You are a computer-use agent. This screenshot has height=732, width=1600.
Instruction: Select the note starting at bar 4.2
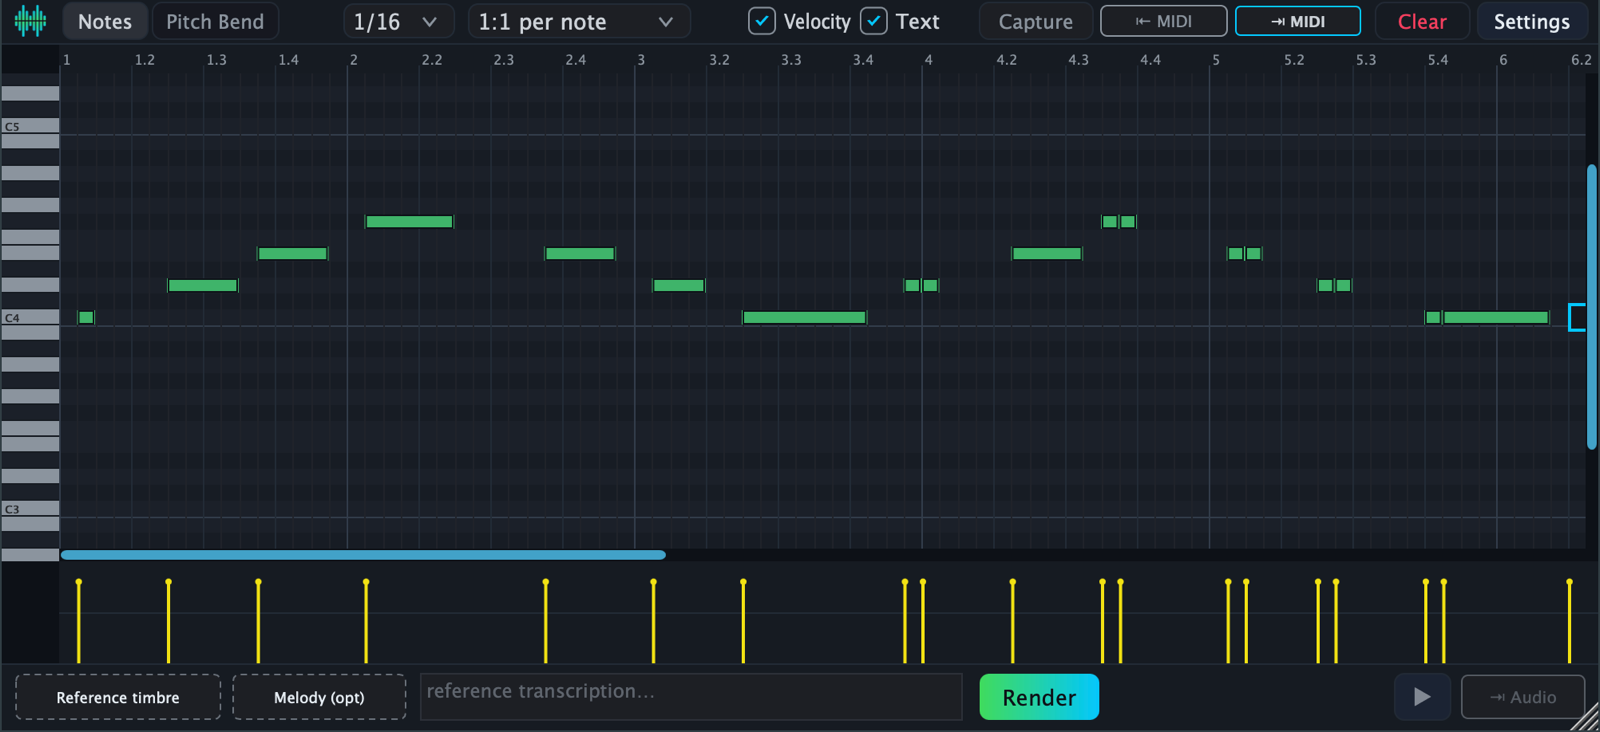pos(1047,253)
